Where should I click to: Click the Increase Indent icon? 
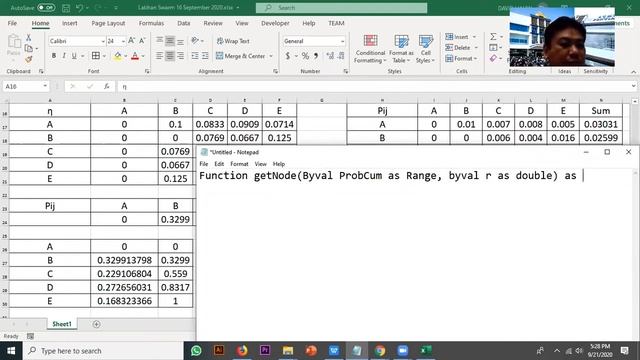click(205, 56)
